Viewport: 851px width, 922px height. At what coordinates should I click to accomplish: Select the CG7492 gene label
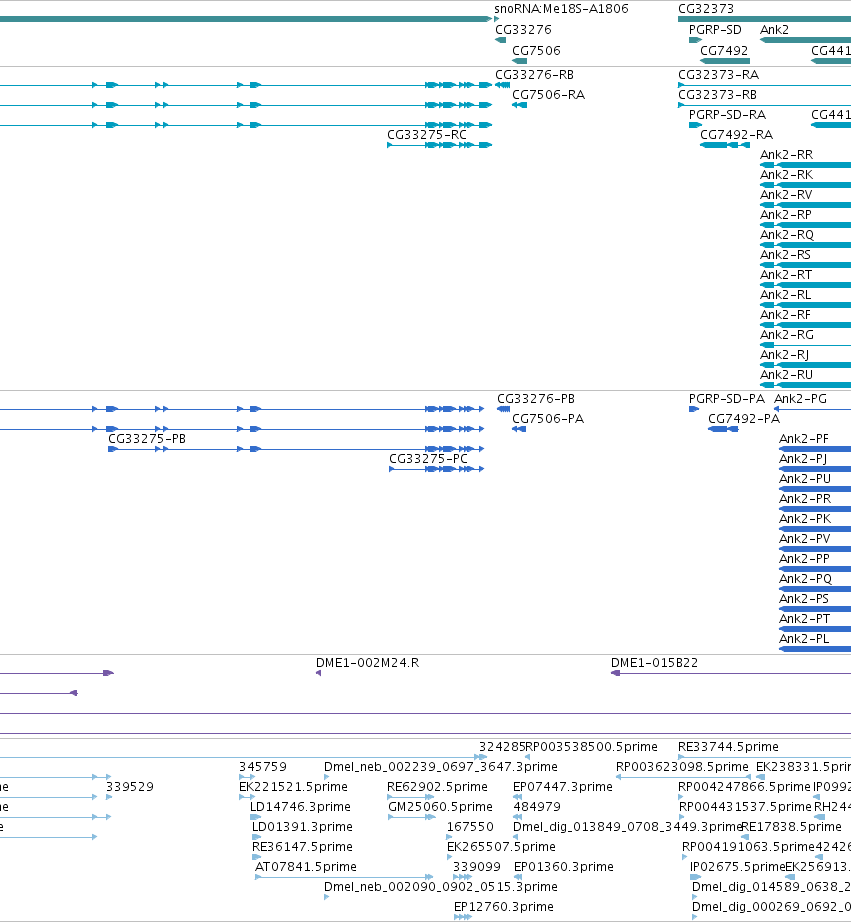[x=724, y=51]
